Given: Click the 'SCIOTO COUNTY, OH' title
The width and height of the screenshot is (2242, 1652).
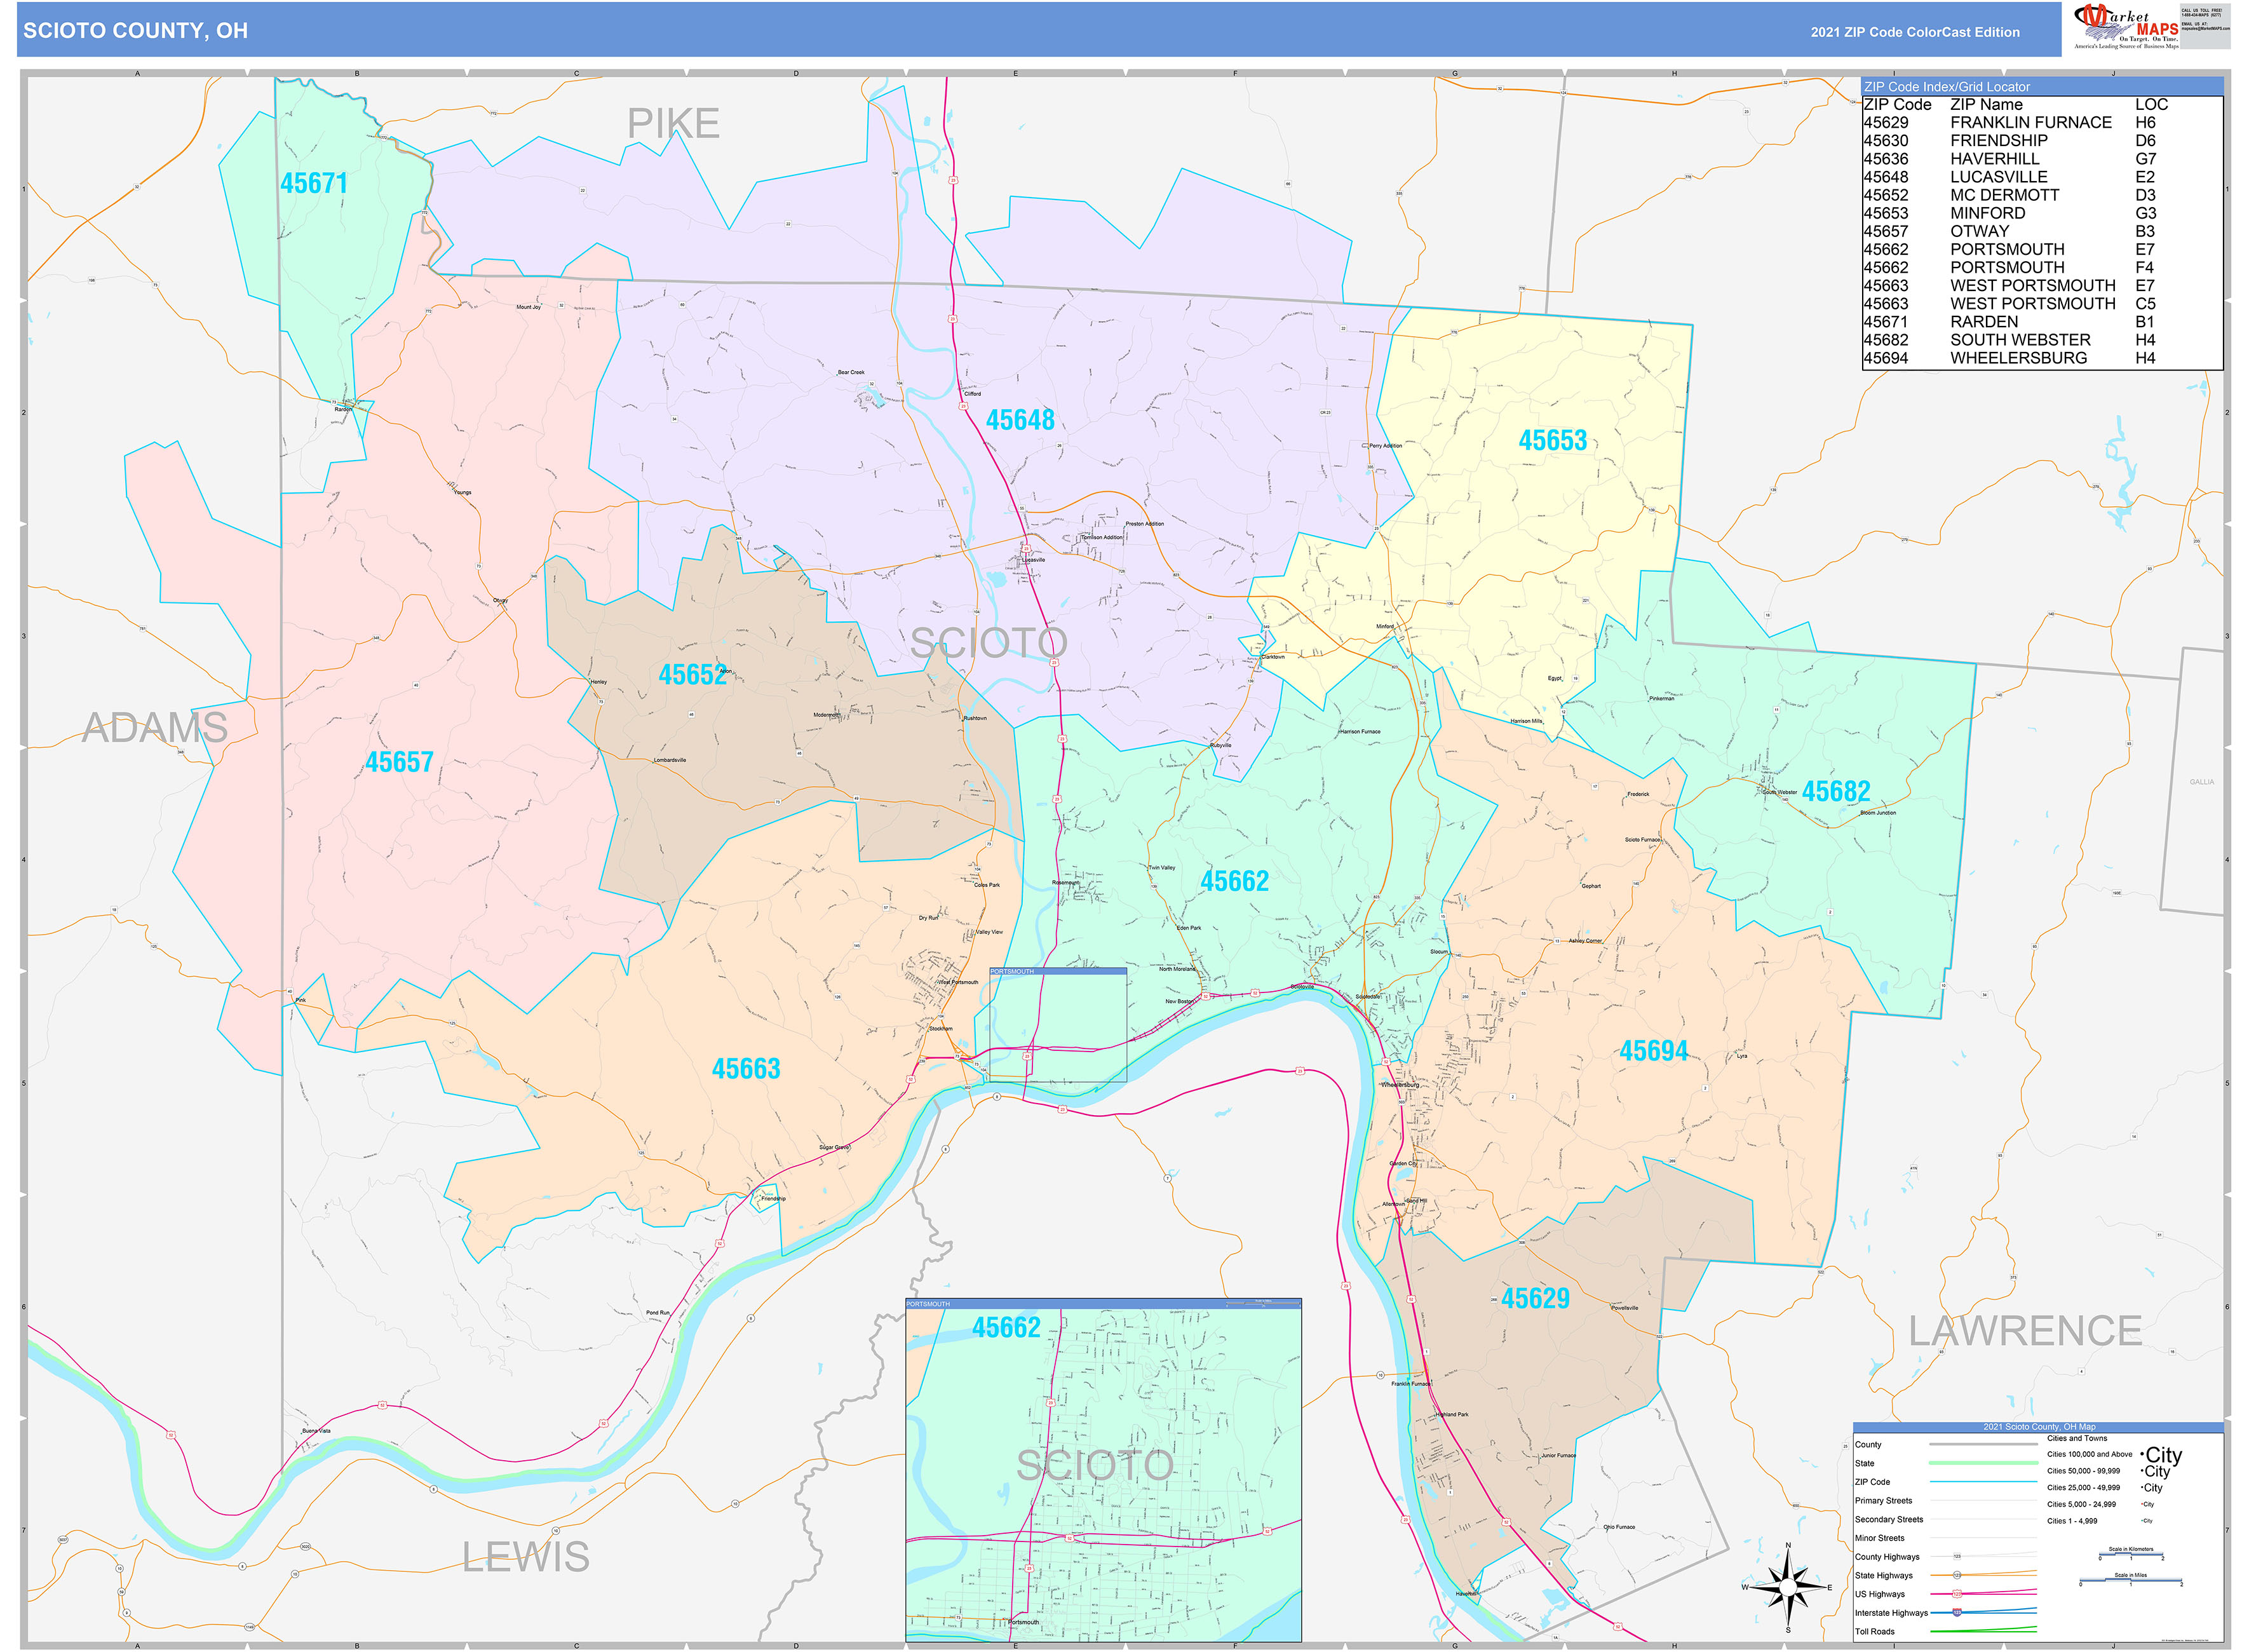Looking at the screenshot, I should coord(136,31).
